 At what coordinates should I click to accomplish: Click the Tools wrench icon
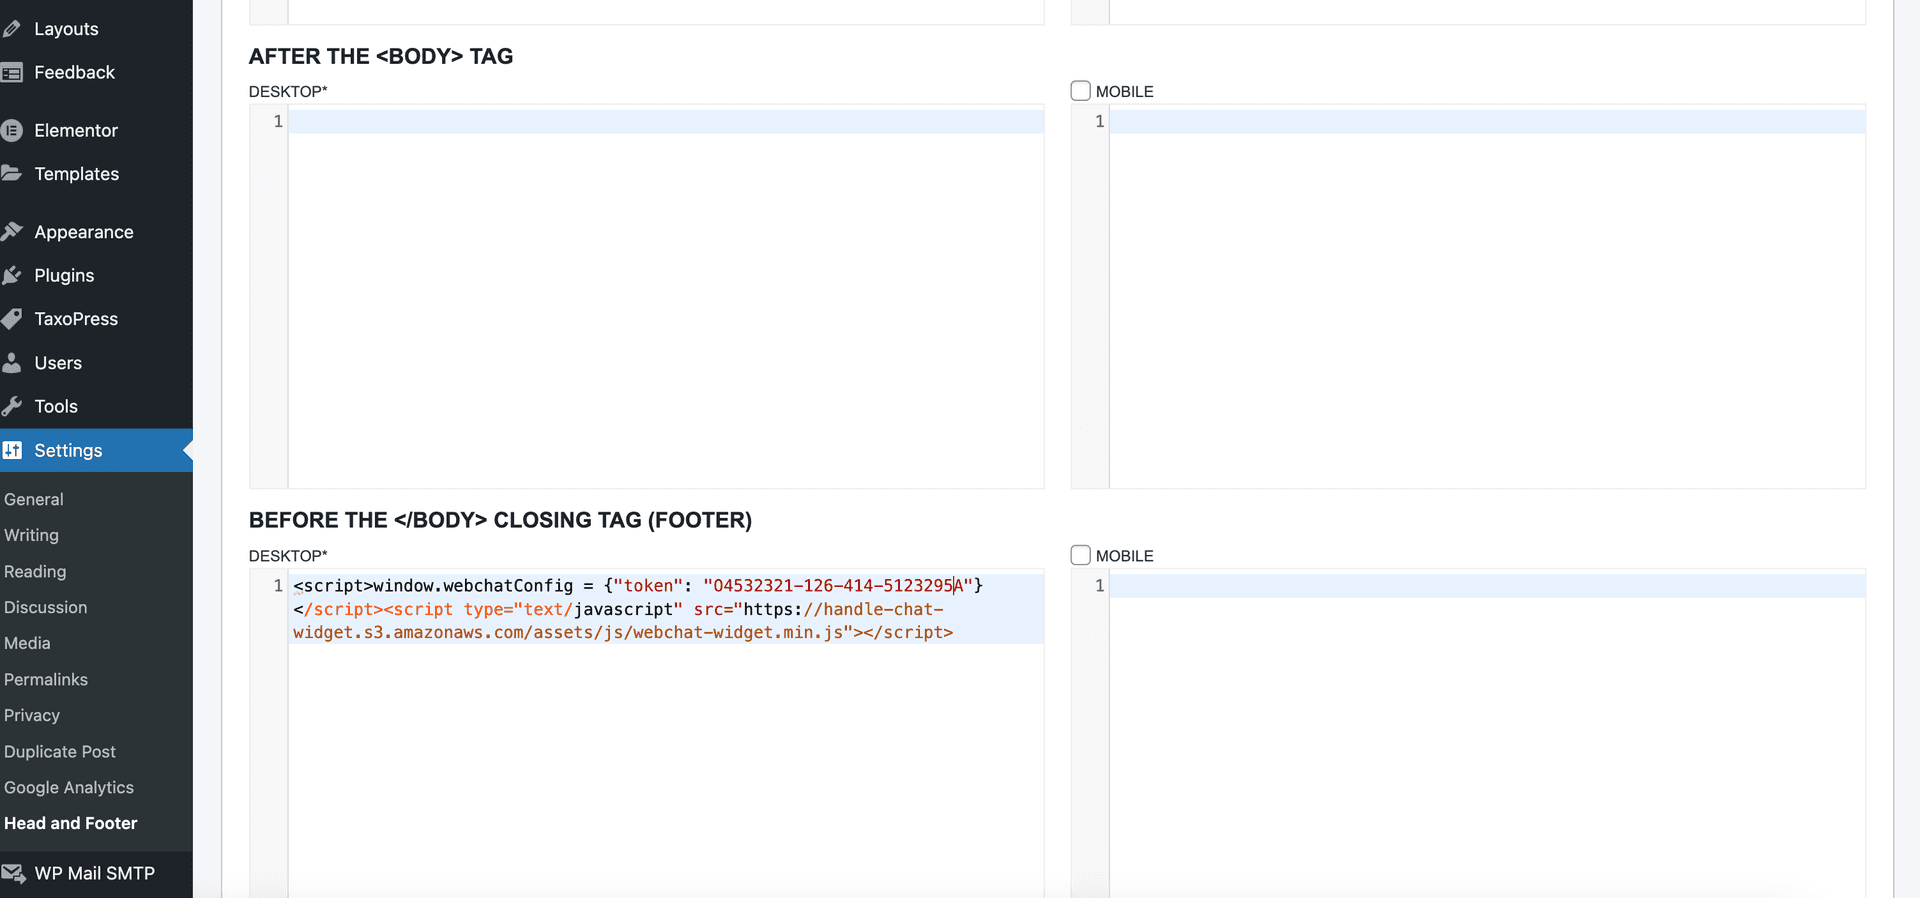pyautogui.click(x=12, y=406)
